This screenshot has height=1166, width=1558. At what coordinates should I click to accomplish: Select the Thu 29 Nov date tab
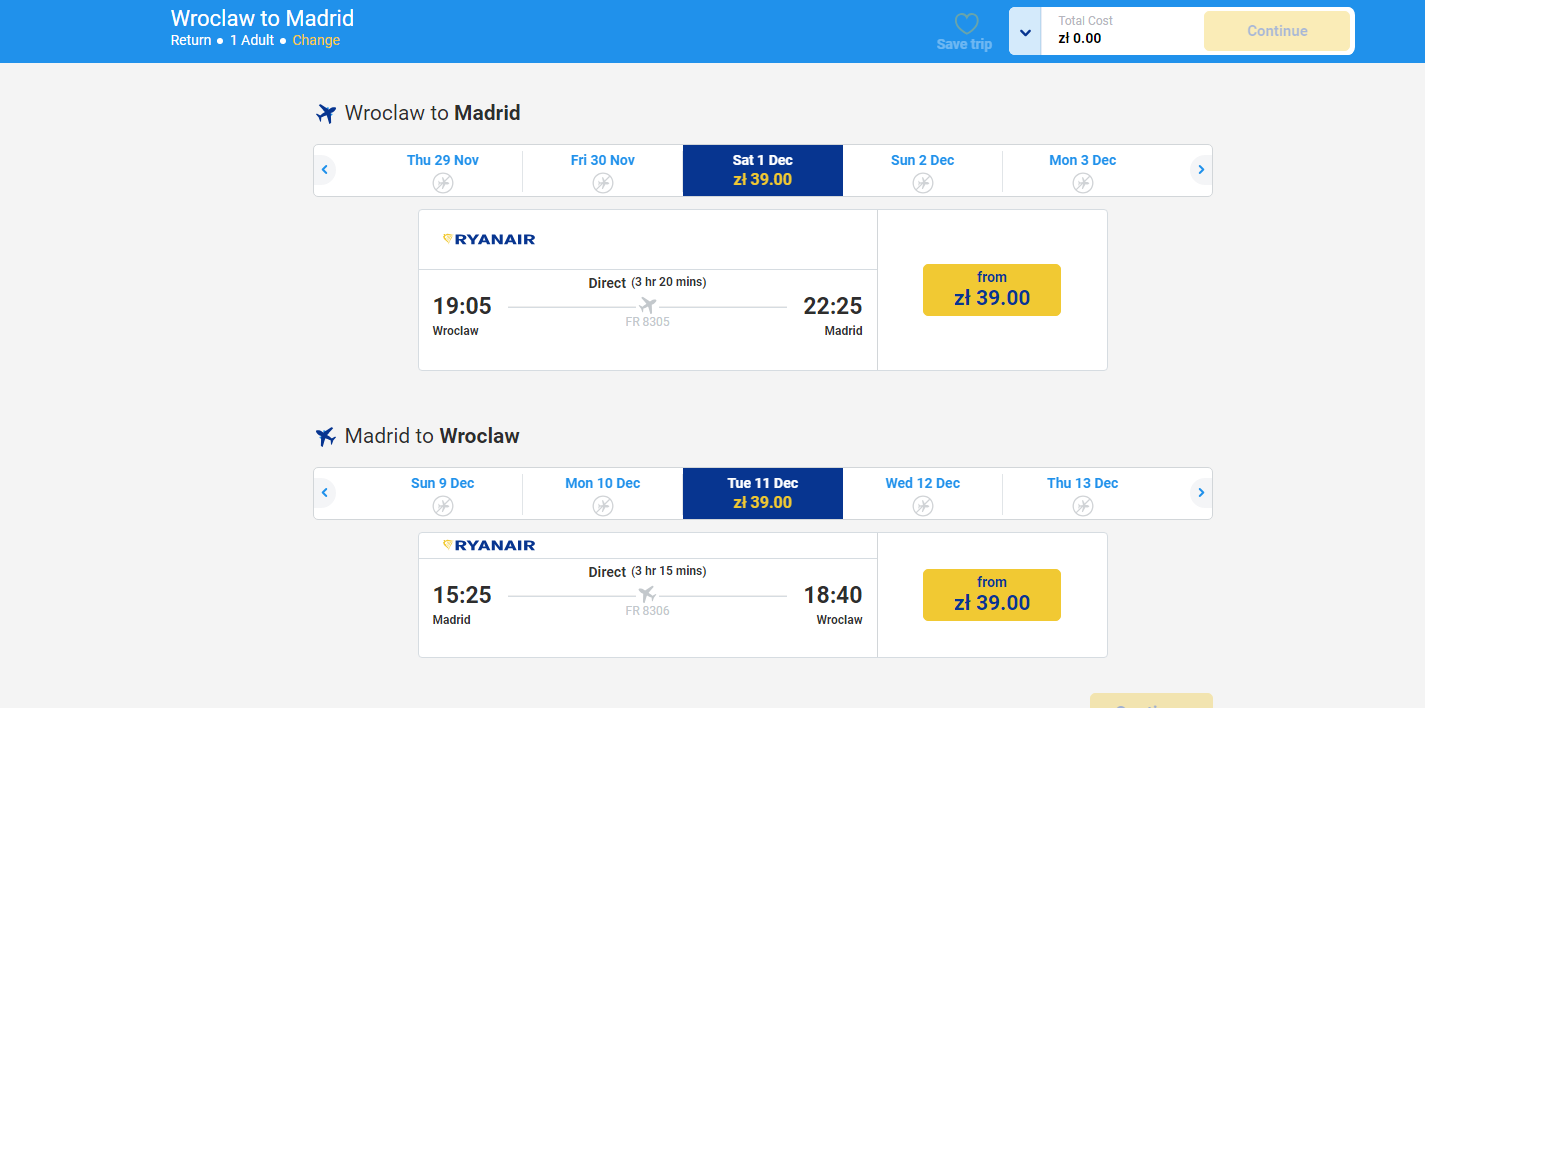pos(443,171)
